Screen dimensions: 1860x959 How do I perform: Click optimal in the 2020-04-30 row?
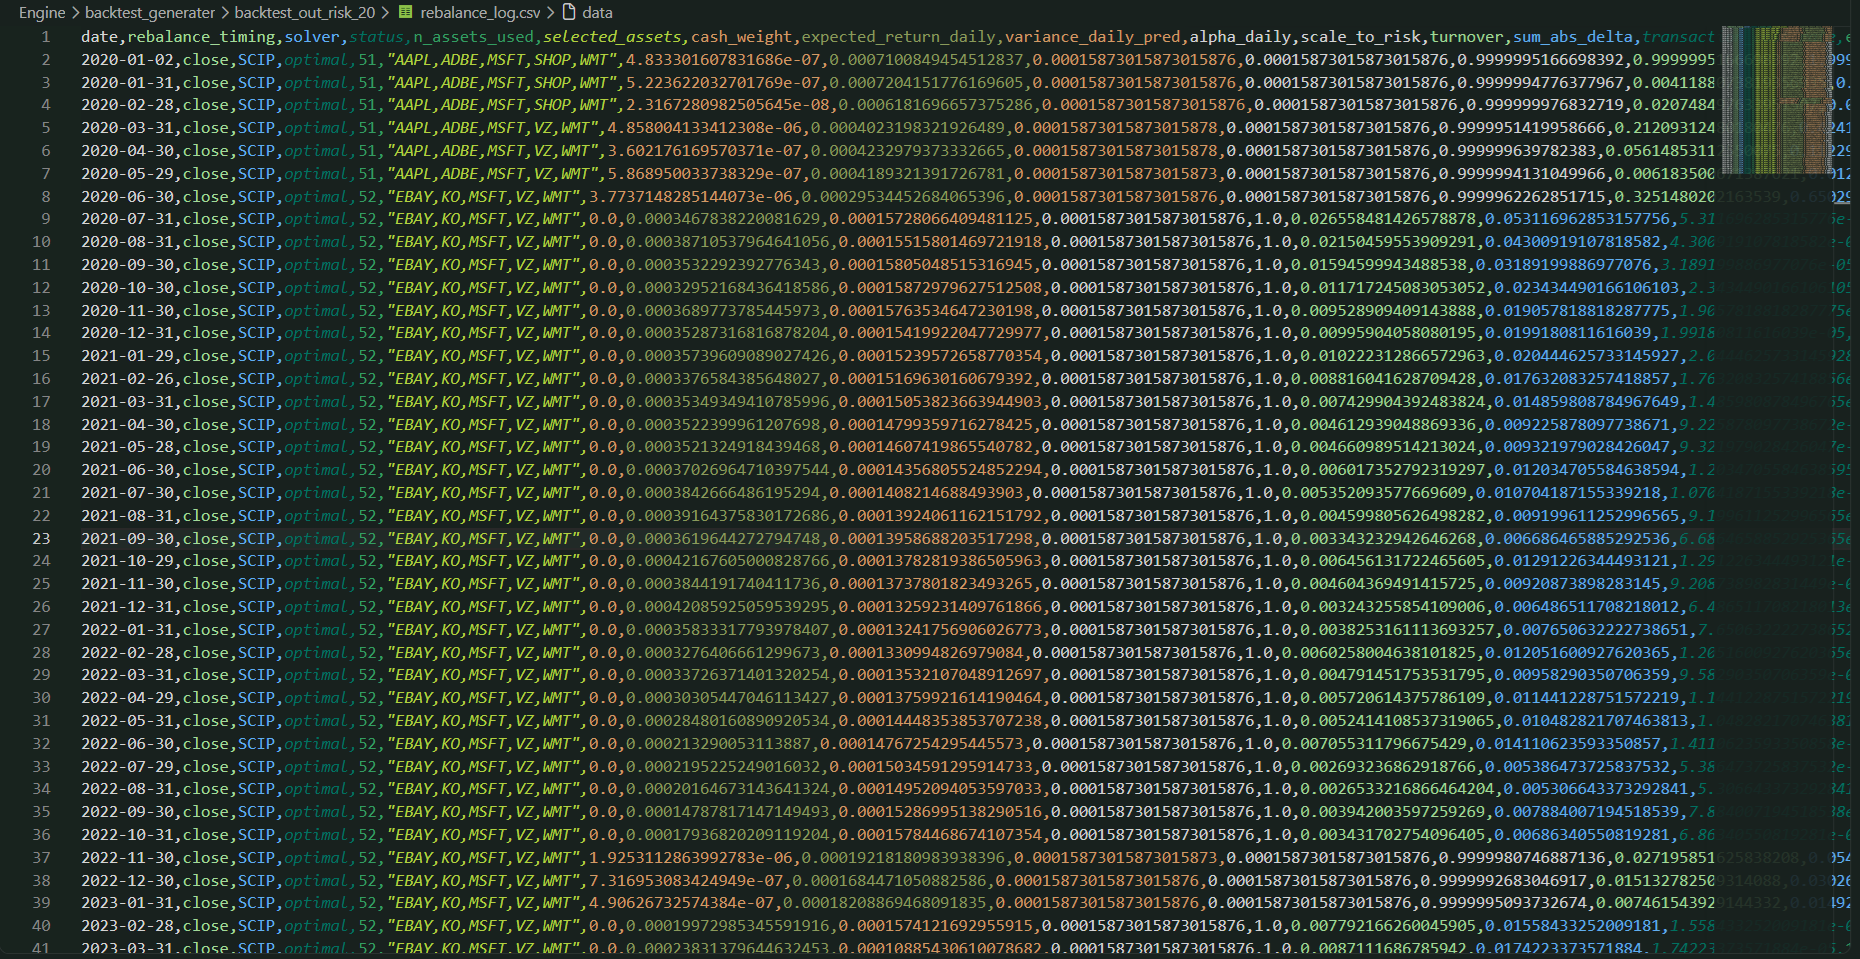click(316, 150)
